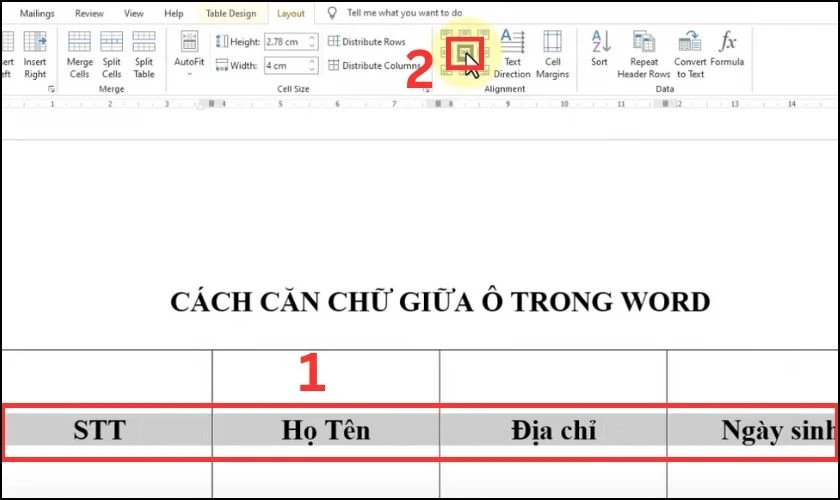Click into the Width value field
This screenshot has width=840, height=500.
tap(286, 65)
